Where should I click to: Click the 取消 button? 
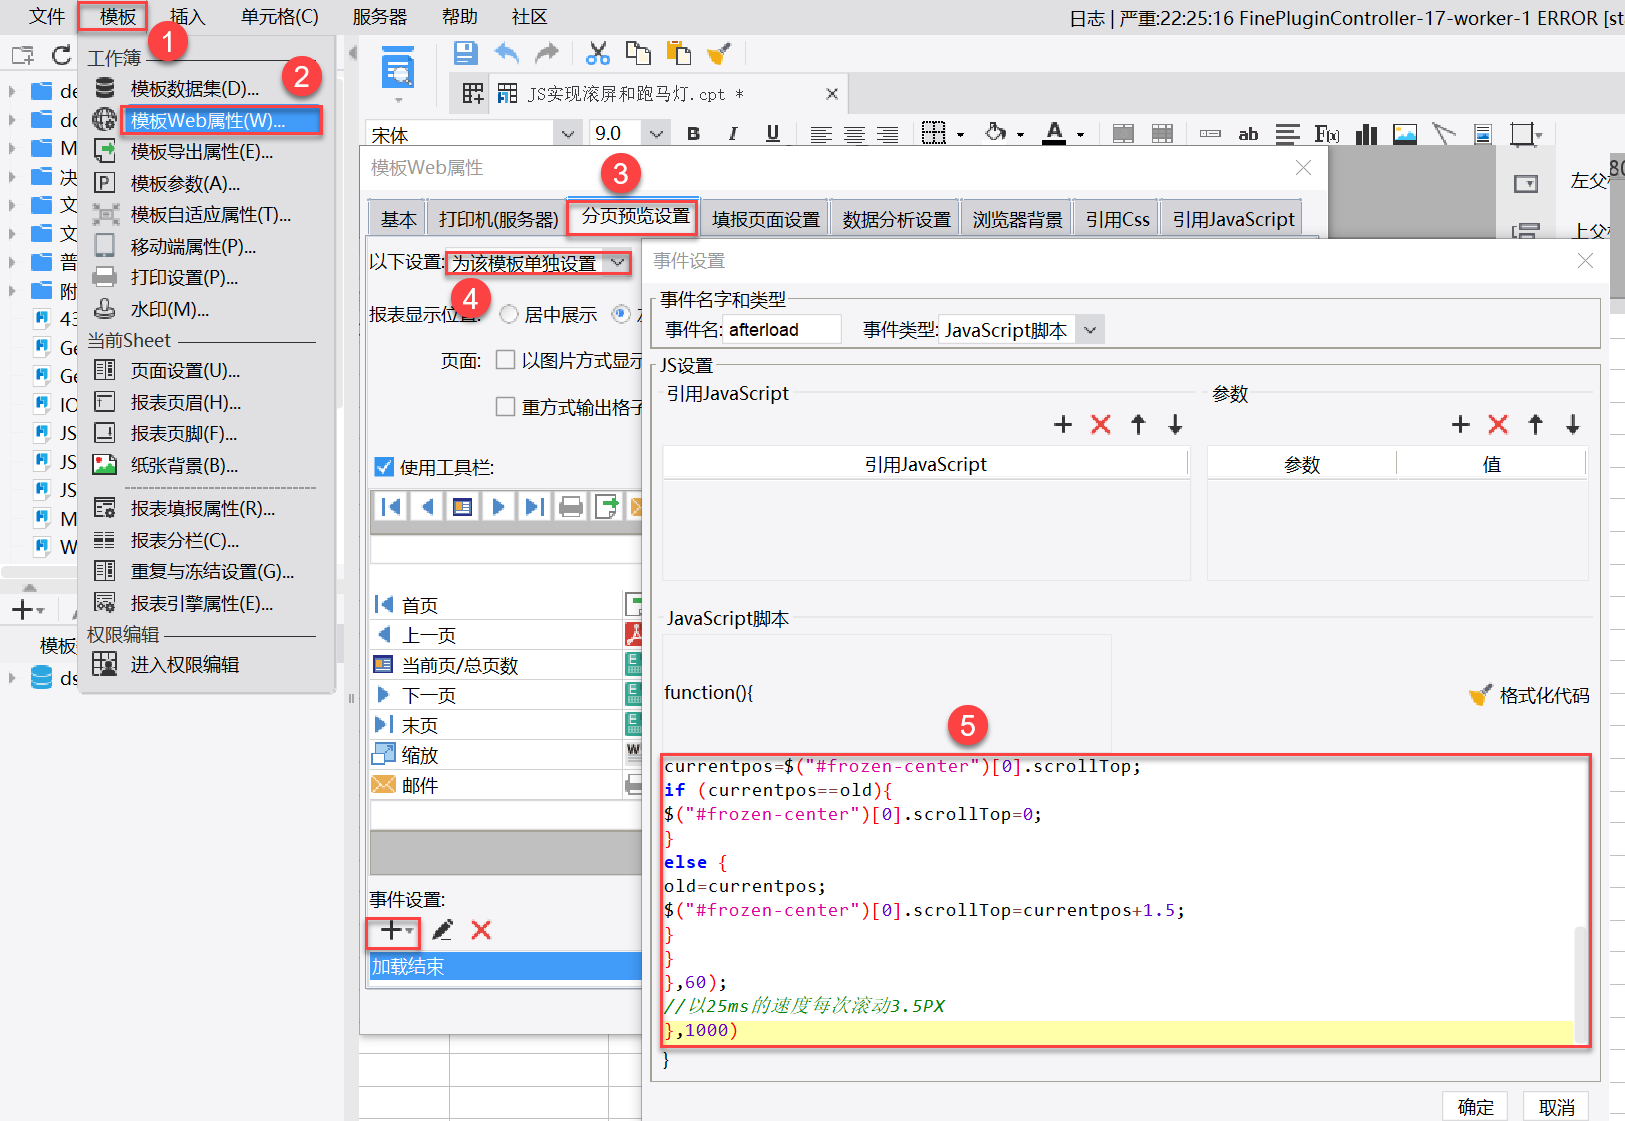[x=1556, y=1106]
